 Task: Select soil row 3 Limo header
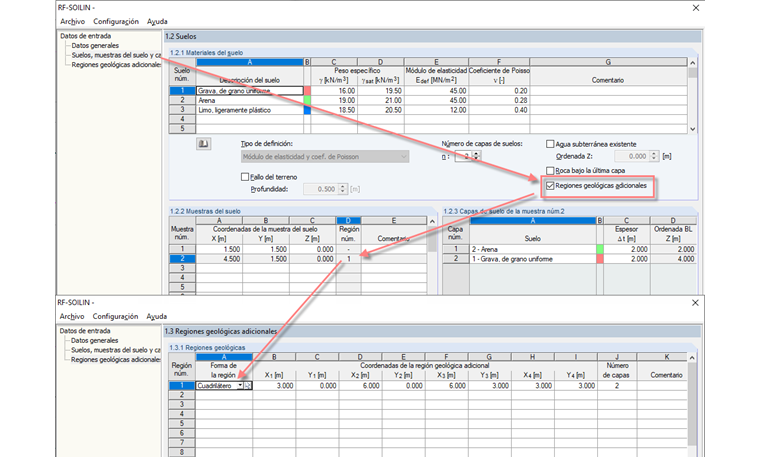click(182, 110)
